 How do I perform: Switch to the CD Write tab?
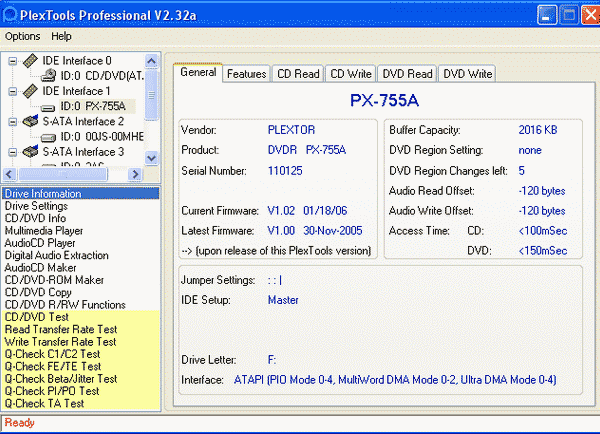tap(351, 73)
